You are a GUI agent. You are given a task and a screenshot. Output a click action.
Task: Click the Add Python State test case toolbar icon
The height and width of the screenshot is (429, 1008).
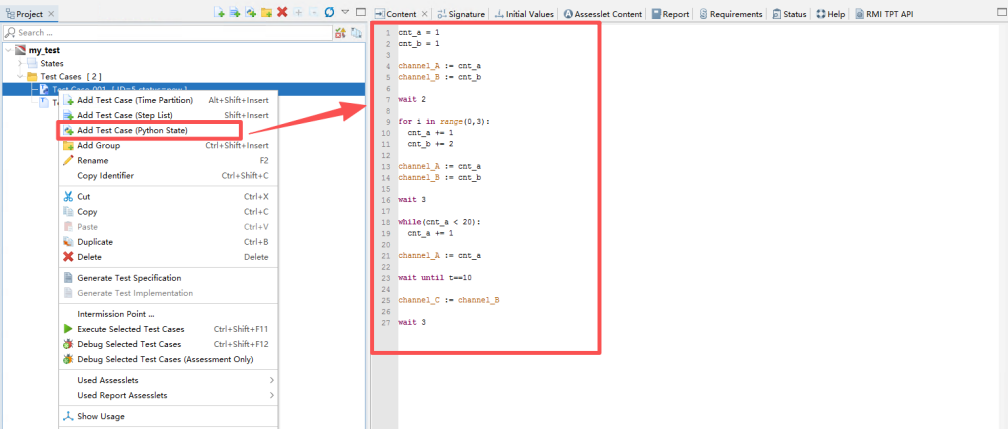coord(251,13)
